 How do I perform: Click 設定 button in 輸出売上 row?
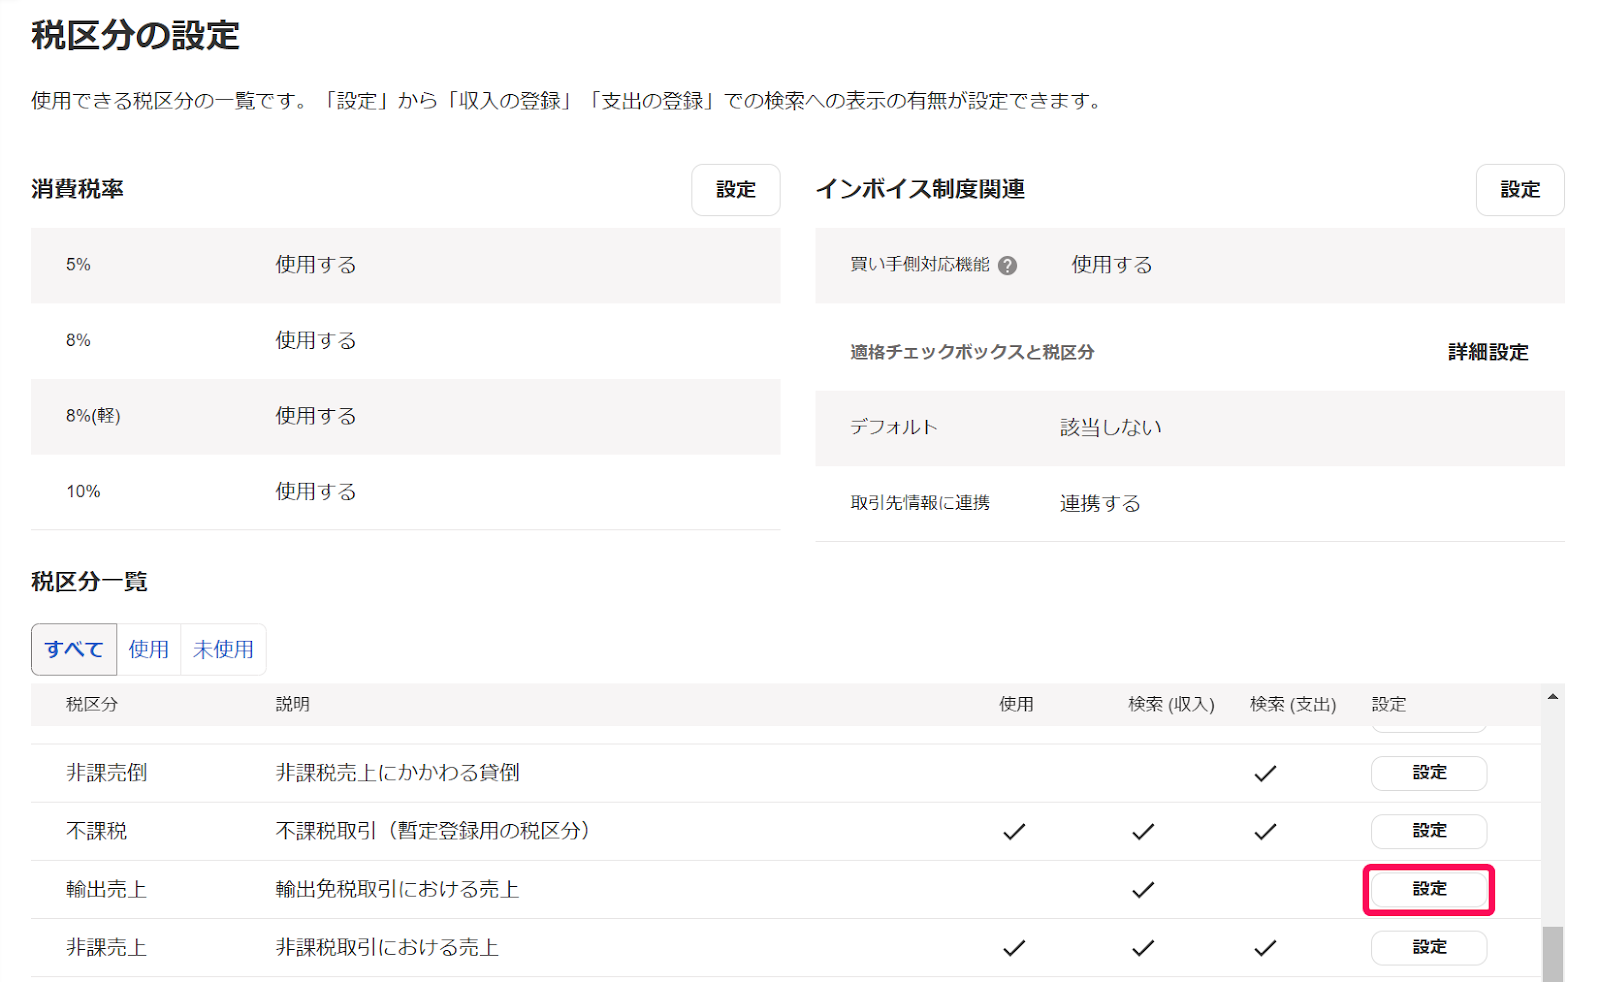point(1428,889)
